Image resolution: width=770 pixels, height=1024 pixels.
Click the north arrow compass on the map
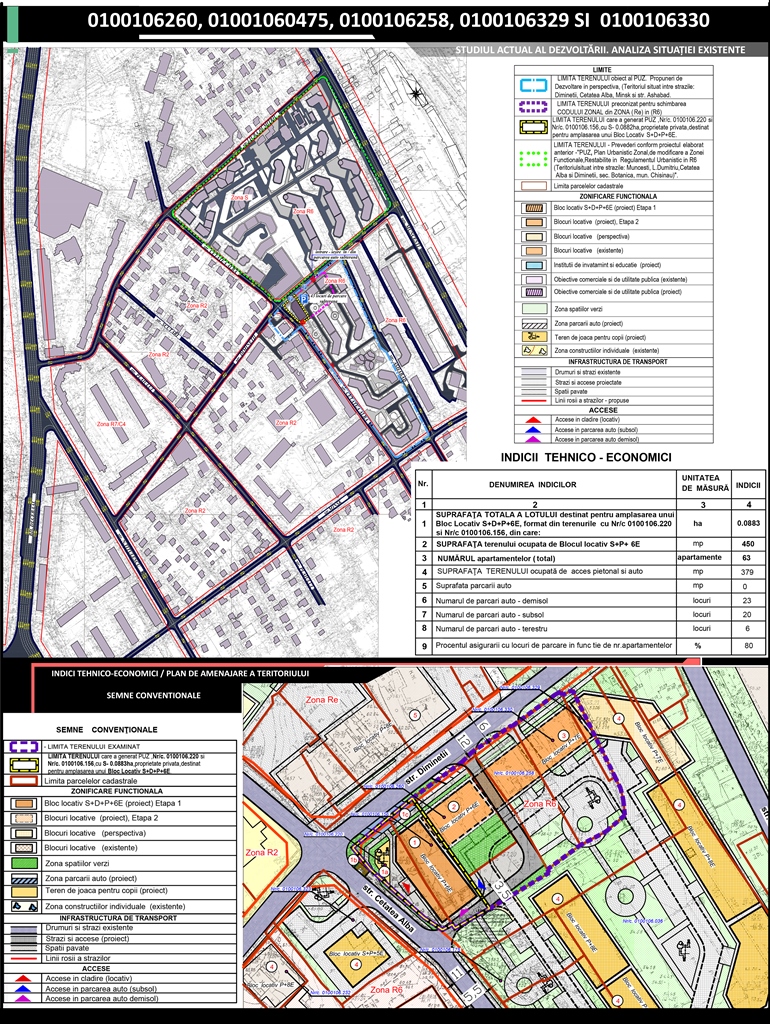coord(414,95)
